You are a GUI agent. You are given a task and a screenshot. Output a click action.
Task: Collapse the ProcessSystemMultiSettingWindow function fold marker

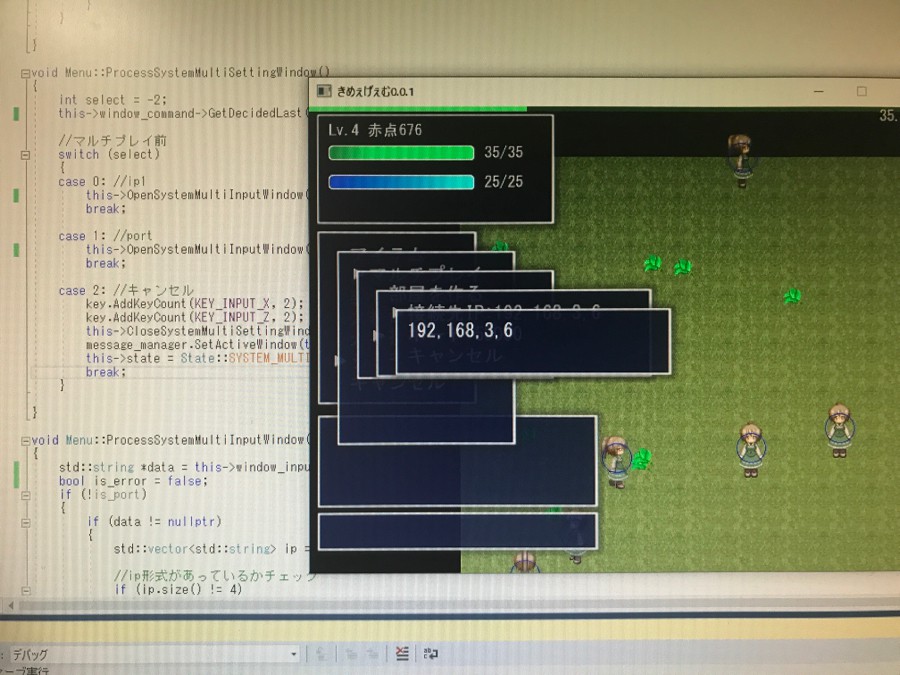pos(25,74)
